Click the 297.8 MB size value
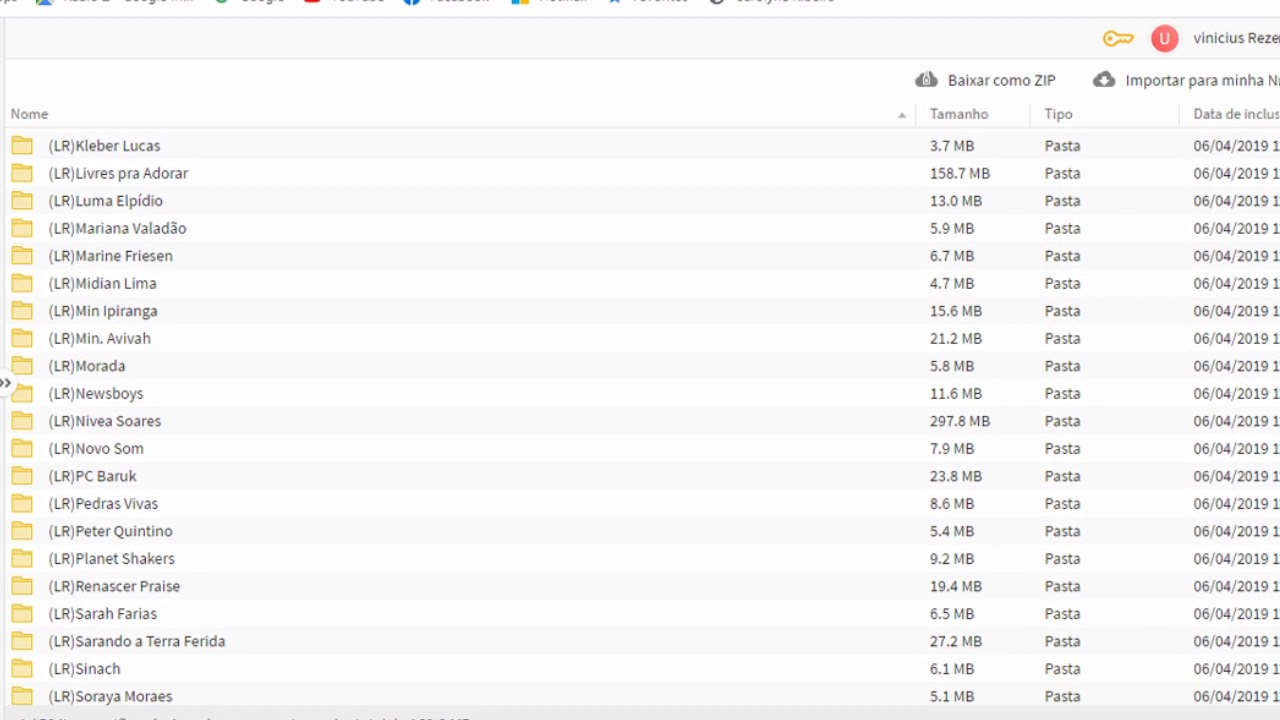Image resolution: width=1280 pixels, height=720 pixels. [x=960, y=421]
